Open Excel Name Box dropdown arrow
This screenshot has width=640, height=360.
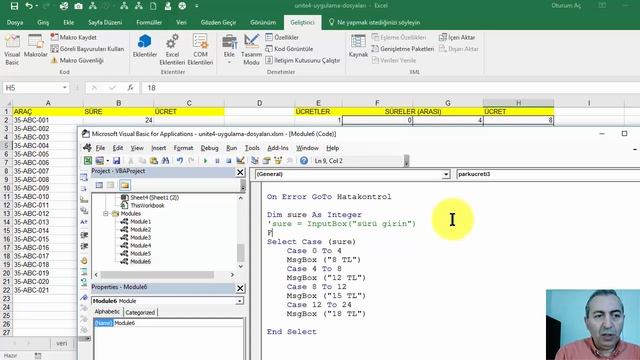tap(64, 87)
